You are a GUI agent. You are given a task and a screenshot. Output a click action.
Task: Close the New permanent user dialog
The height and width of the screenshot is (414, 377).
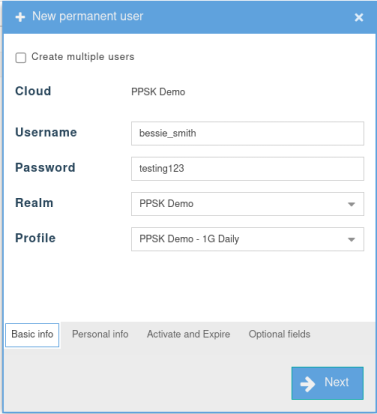click(x=359, y=17)
